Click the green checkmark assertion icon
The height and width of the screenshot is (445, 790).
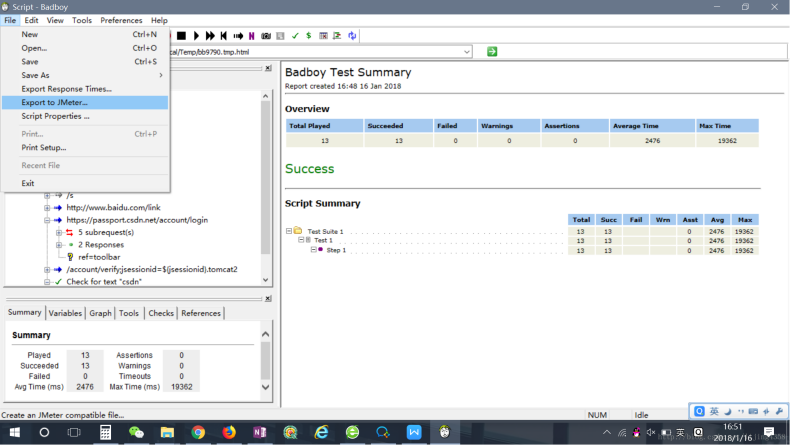(295, 36)
